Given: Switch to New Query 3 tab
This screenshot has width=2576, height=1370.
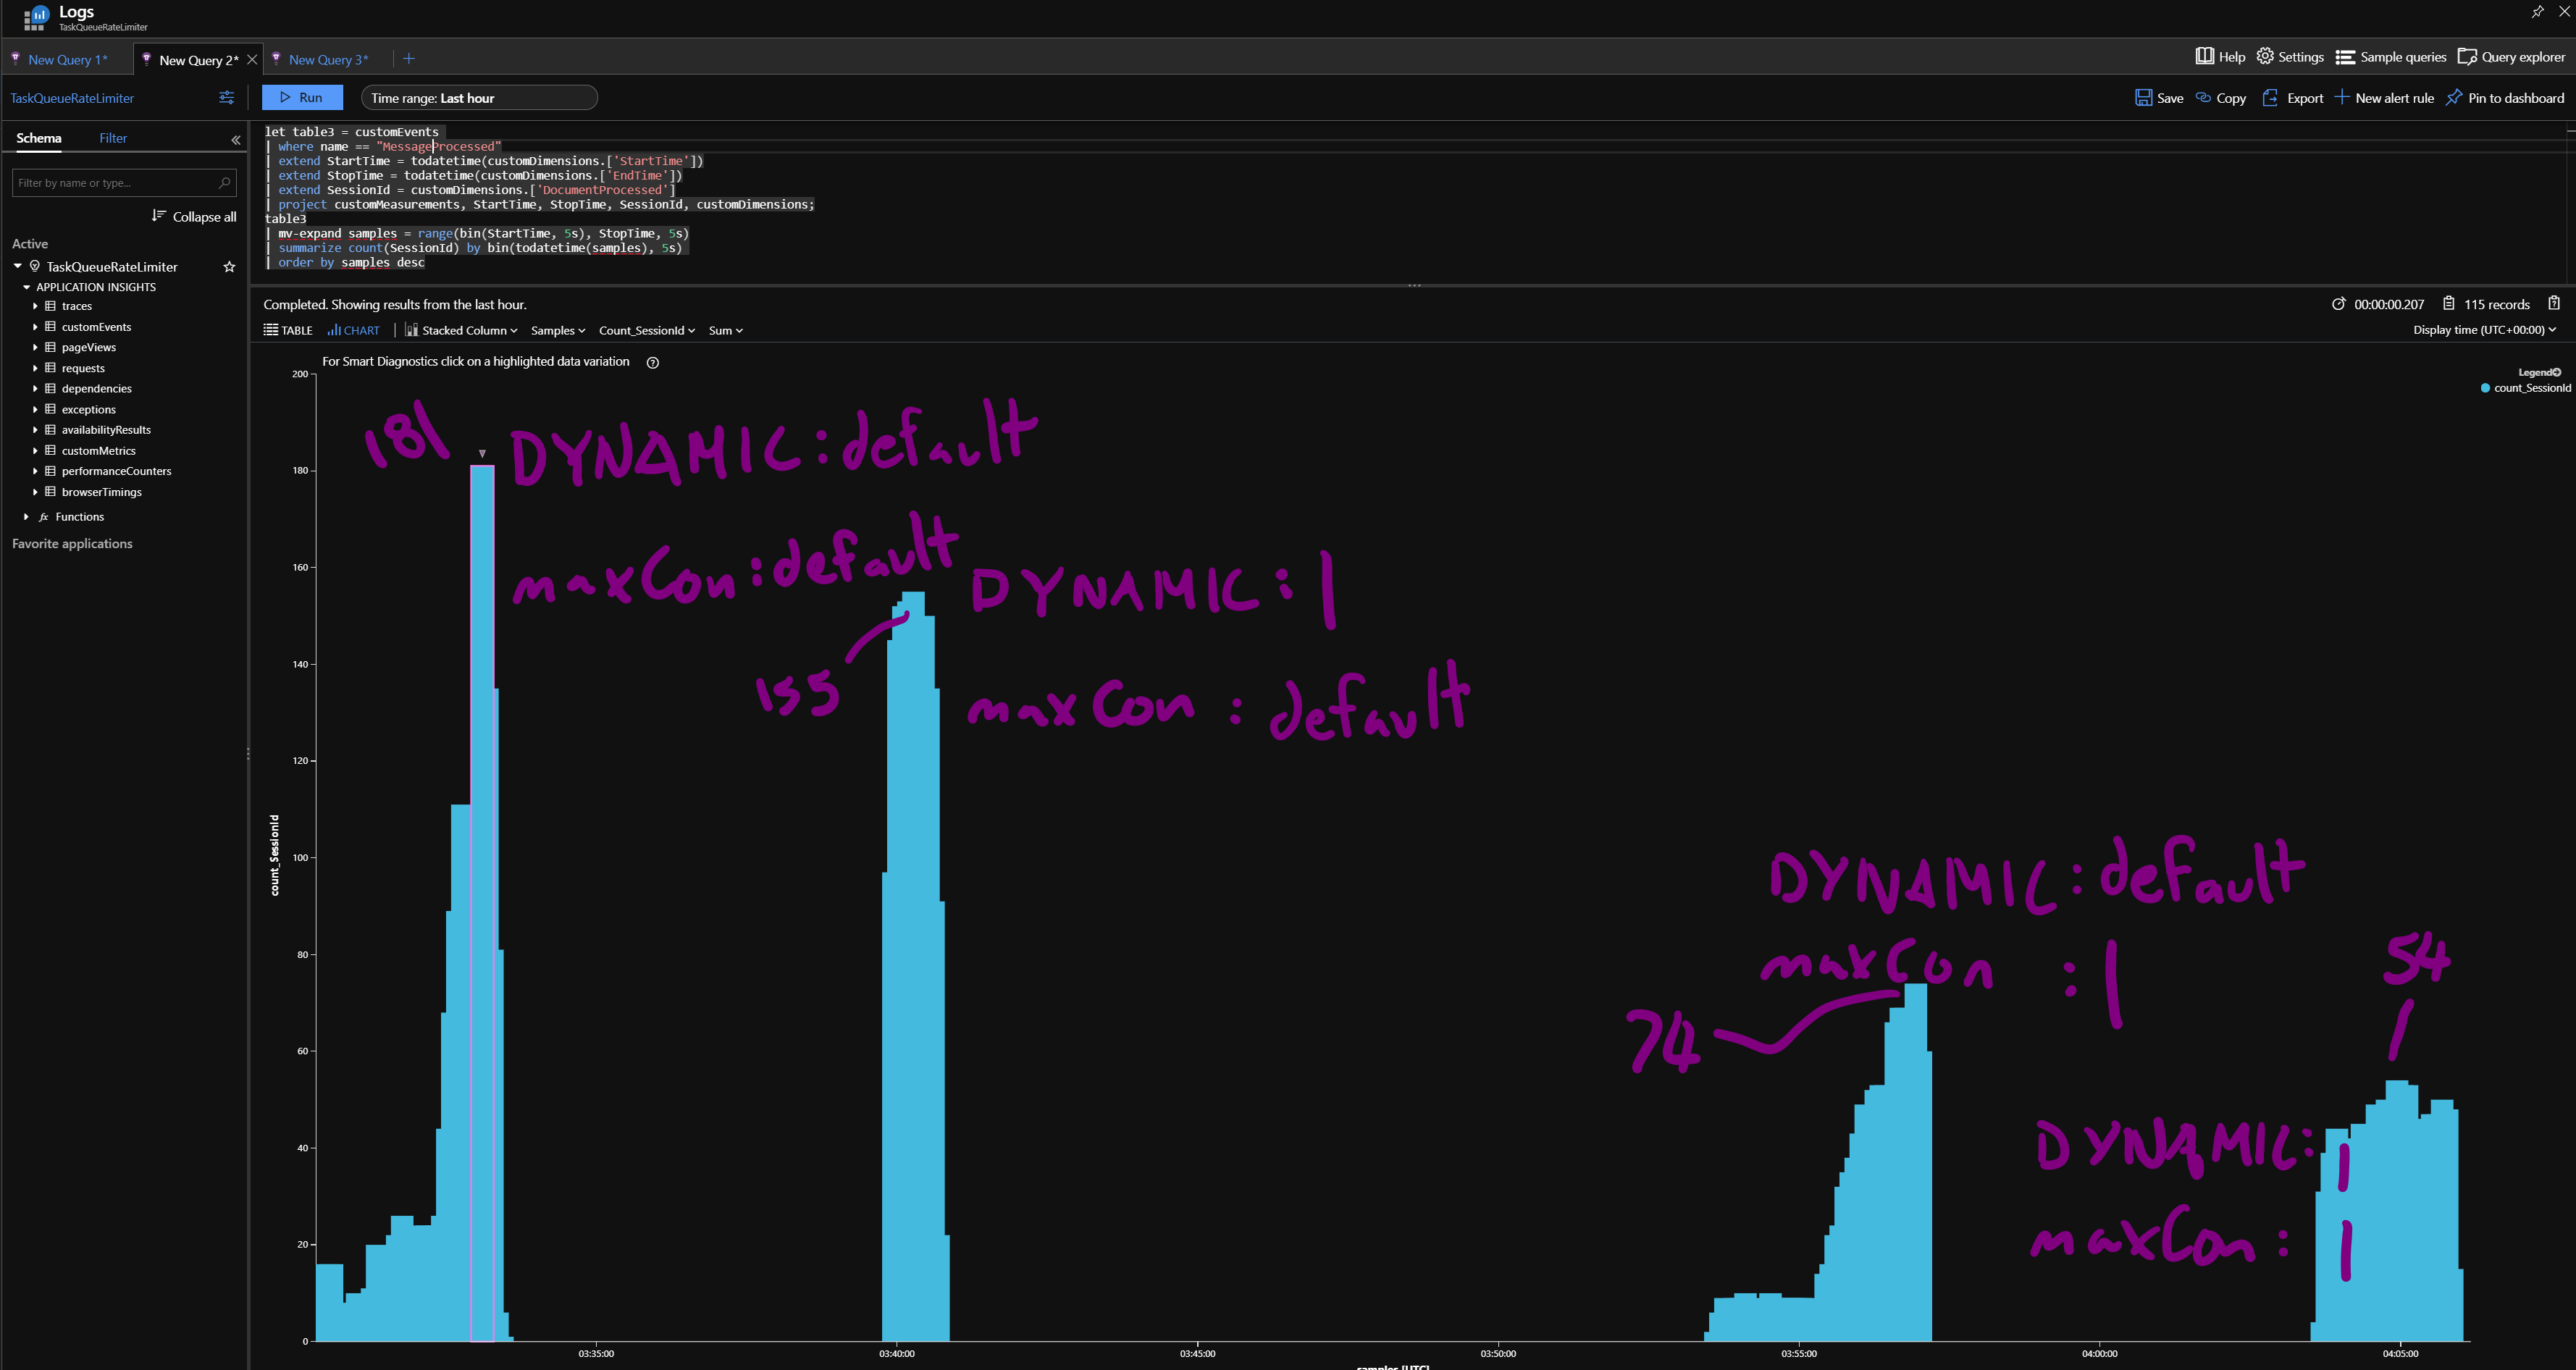Looking at the screenshot, I should [327, 60].
